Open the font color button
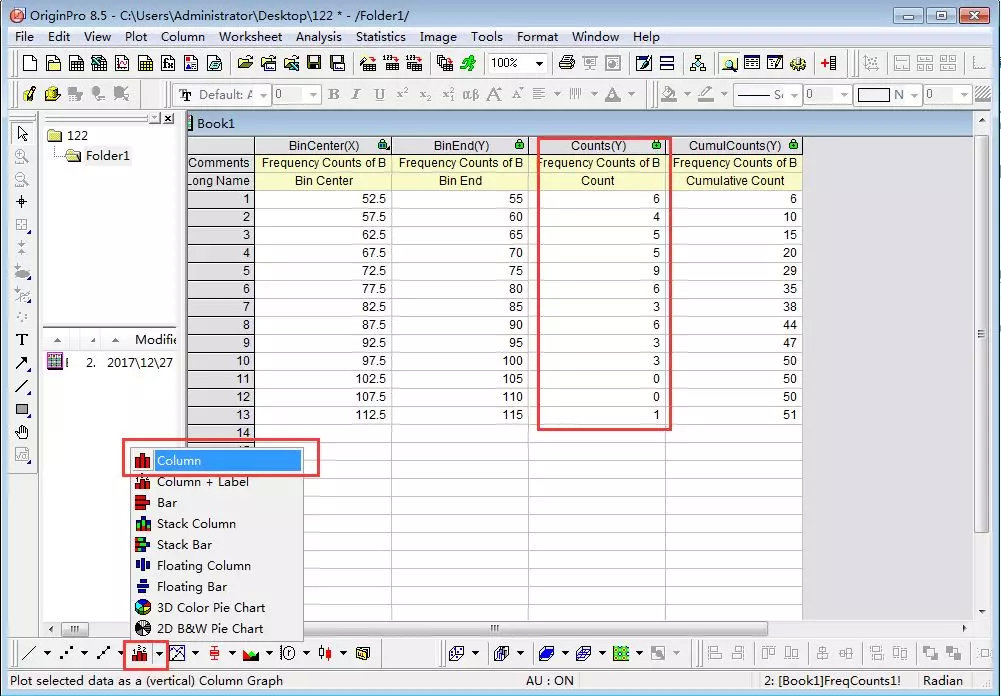 613,95
